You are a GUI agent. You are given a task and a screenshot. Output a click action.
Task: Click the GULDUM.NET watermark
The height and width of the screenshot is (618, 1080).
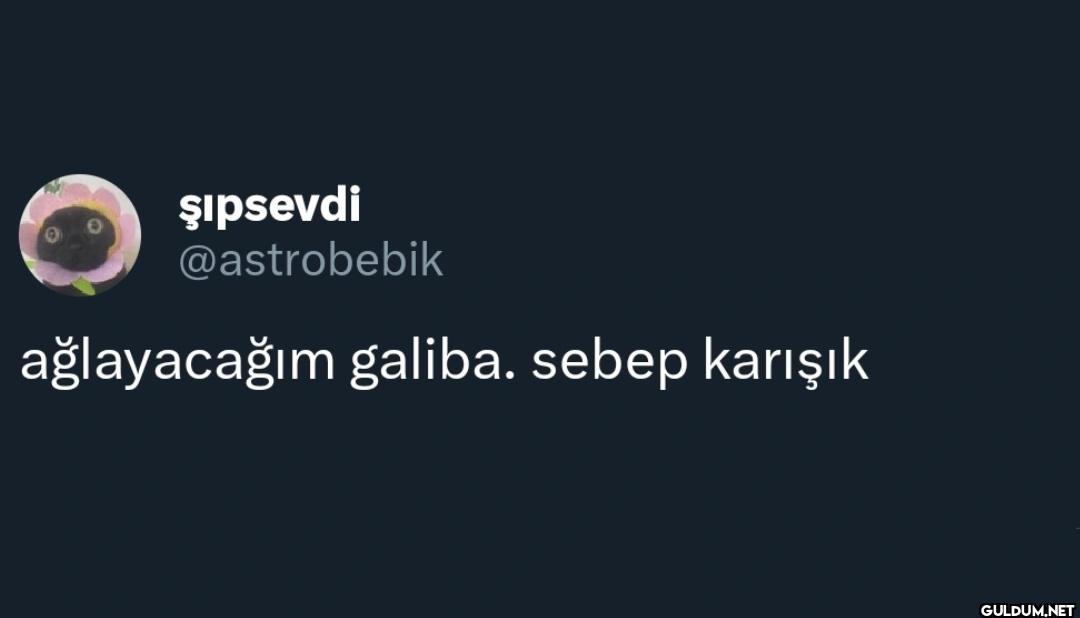click(1028, 610)
